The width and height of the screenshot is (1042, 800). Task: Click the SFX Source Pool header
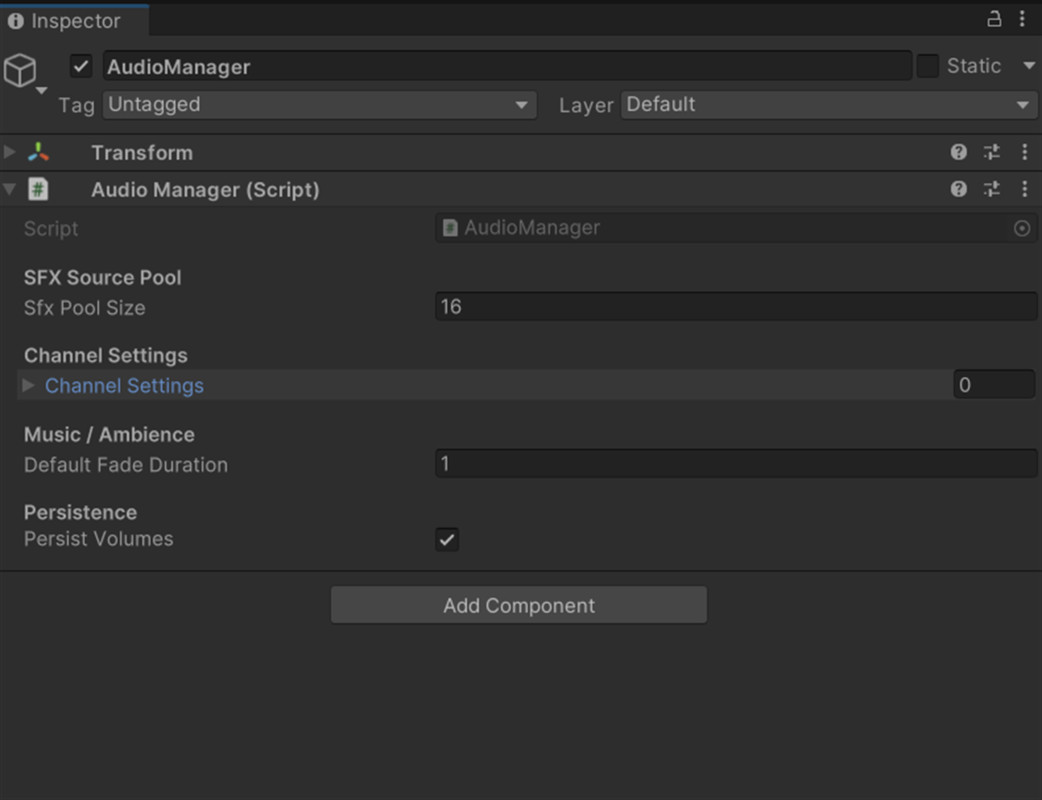(102, 278)
